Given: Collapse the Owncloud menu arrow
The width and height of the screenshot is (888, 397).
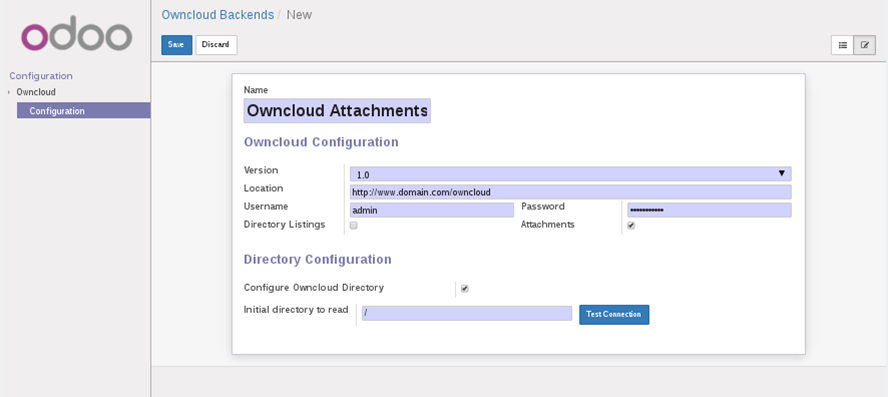Looking at the screenshot, I should coord(9,92).
